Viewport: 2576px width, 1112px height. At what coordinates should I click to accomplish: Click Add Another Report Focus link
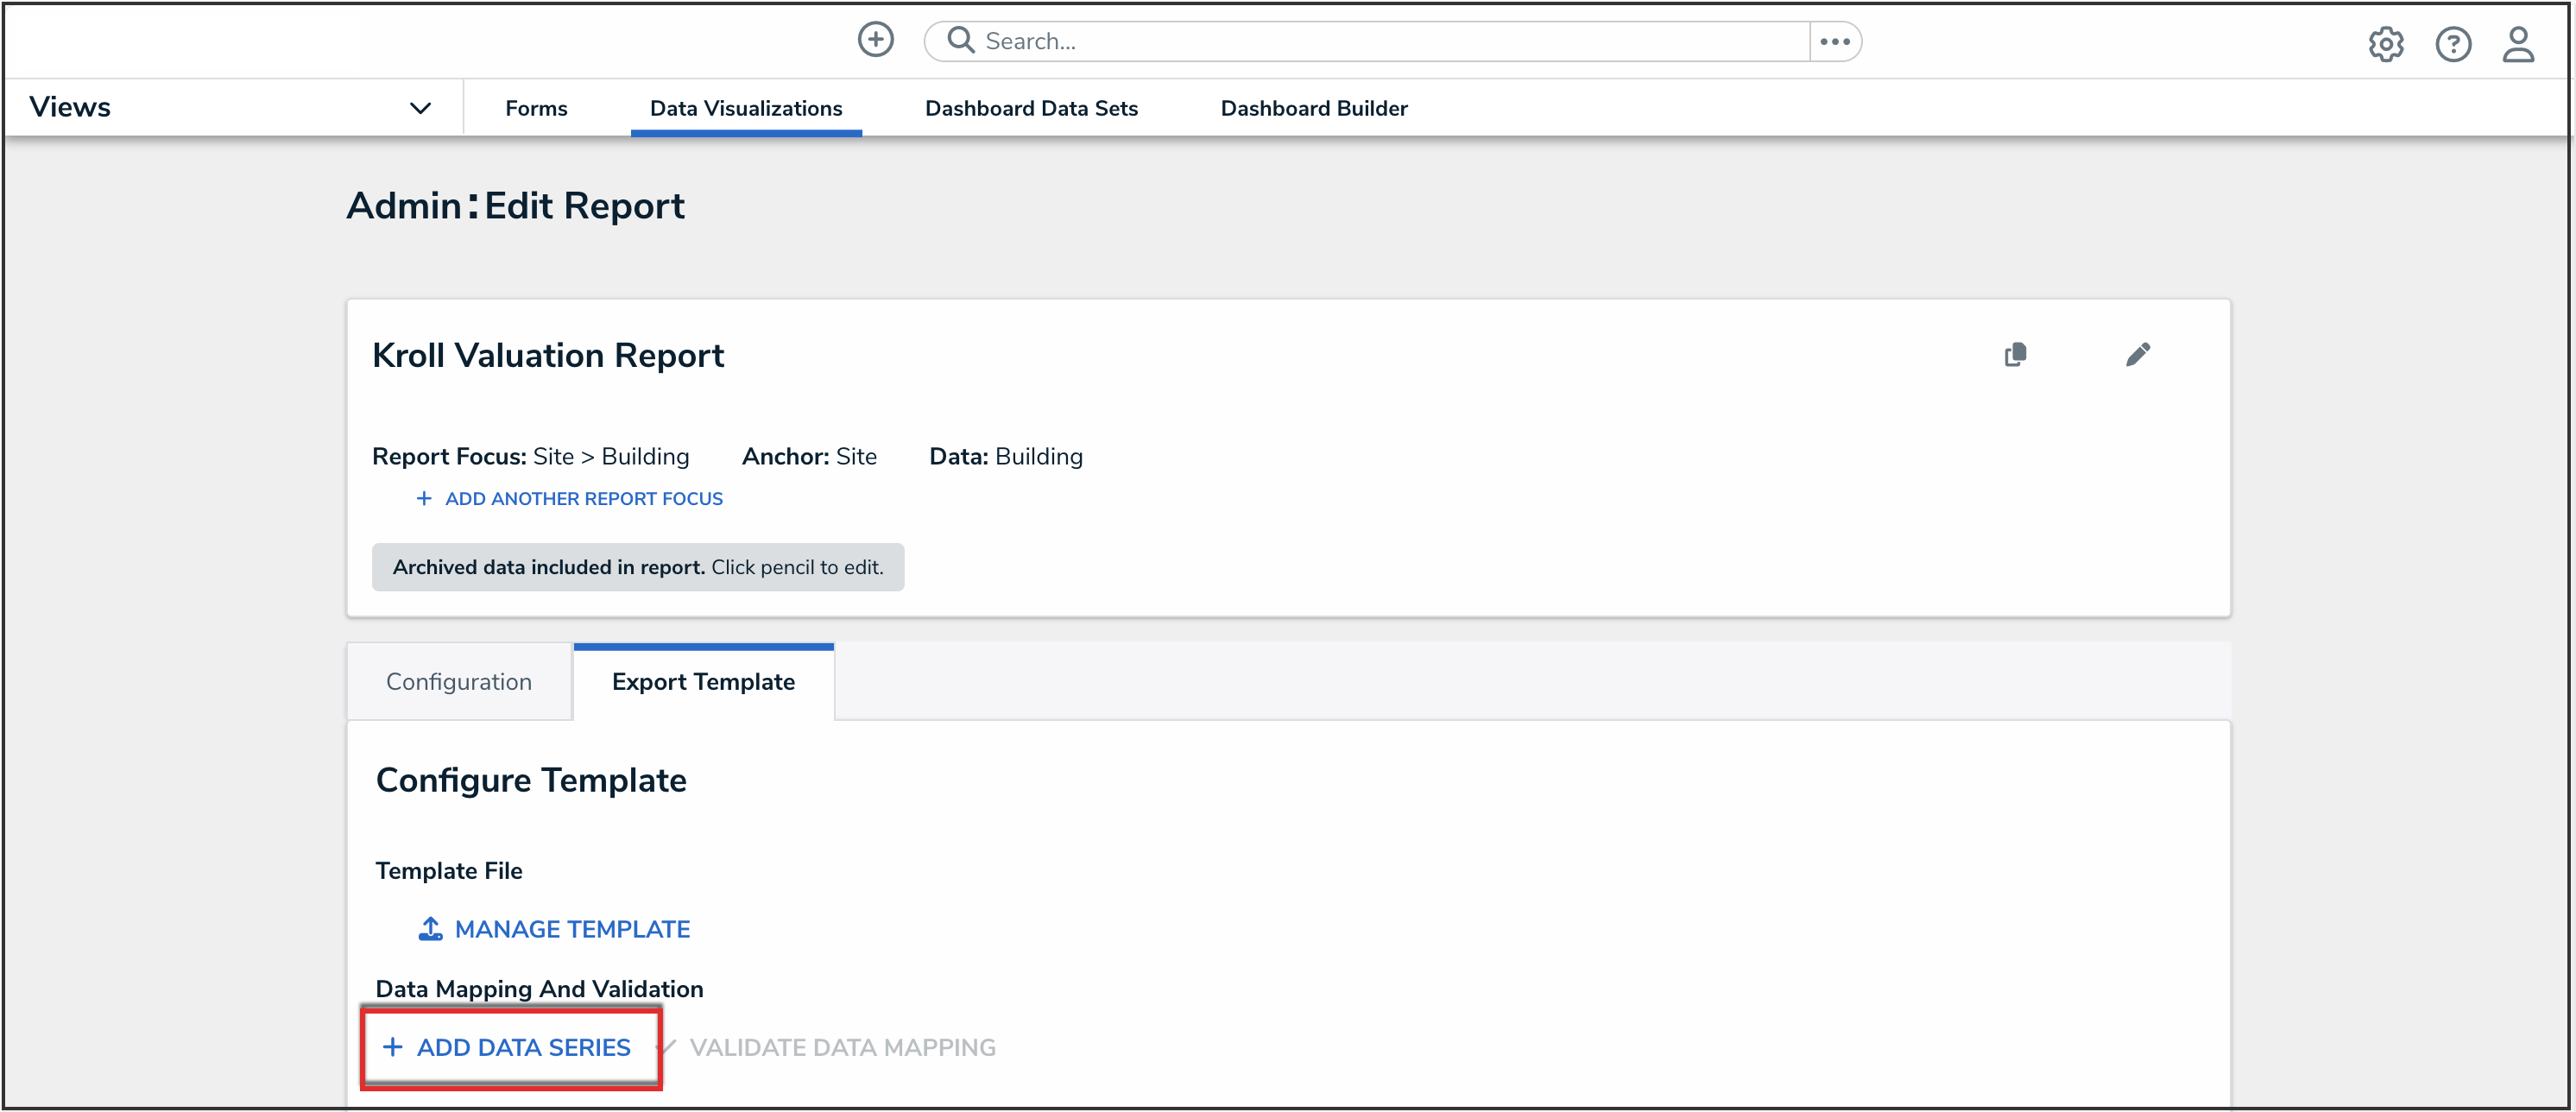583,499
